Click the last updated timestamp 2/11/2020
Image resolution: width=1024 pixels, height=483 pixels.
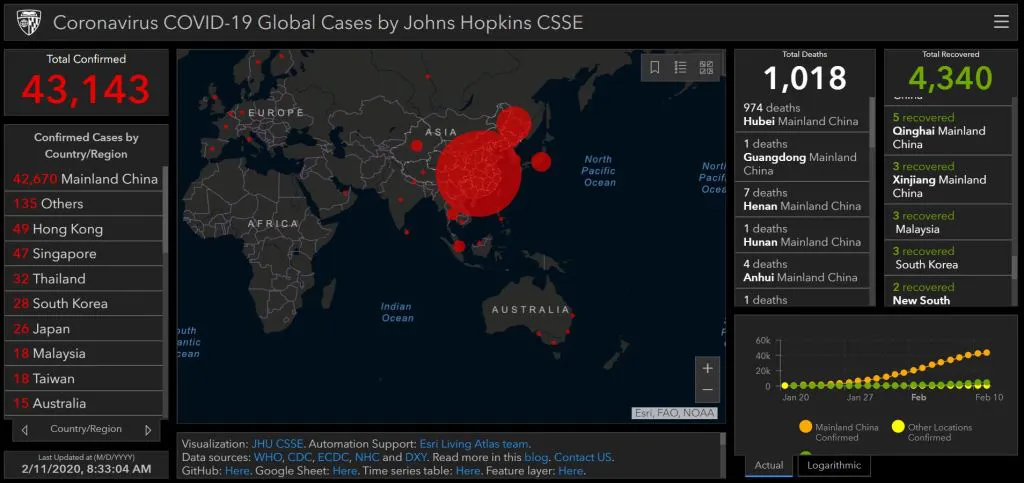click(x=86, y=469)
